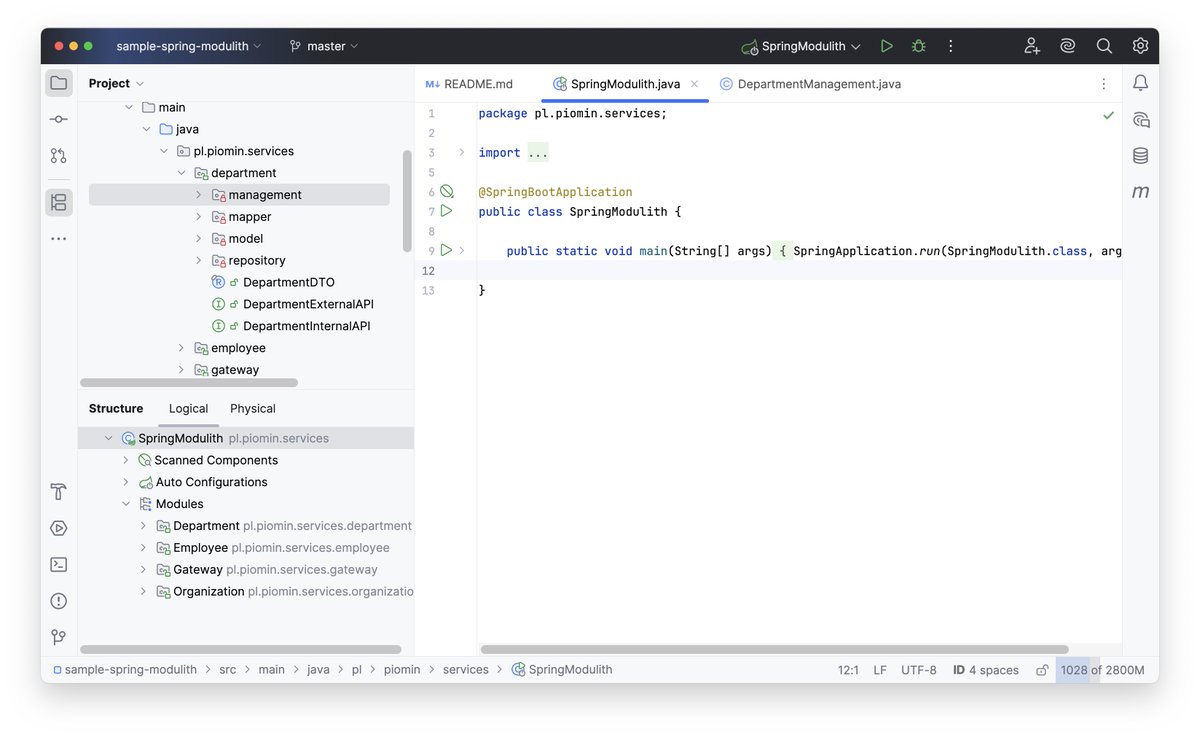The height and width of the screenshot is (737, 1200).
Task: Open Search Everywhere magnifier
Action: [1104, 46]
